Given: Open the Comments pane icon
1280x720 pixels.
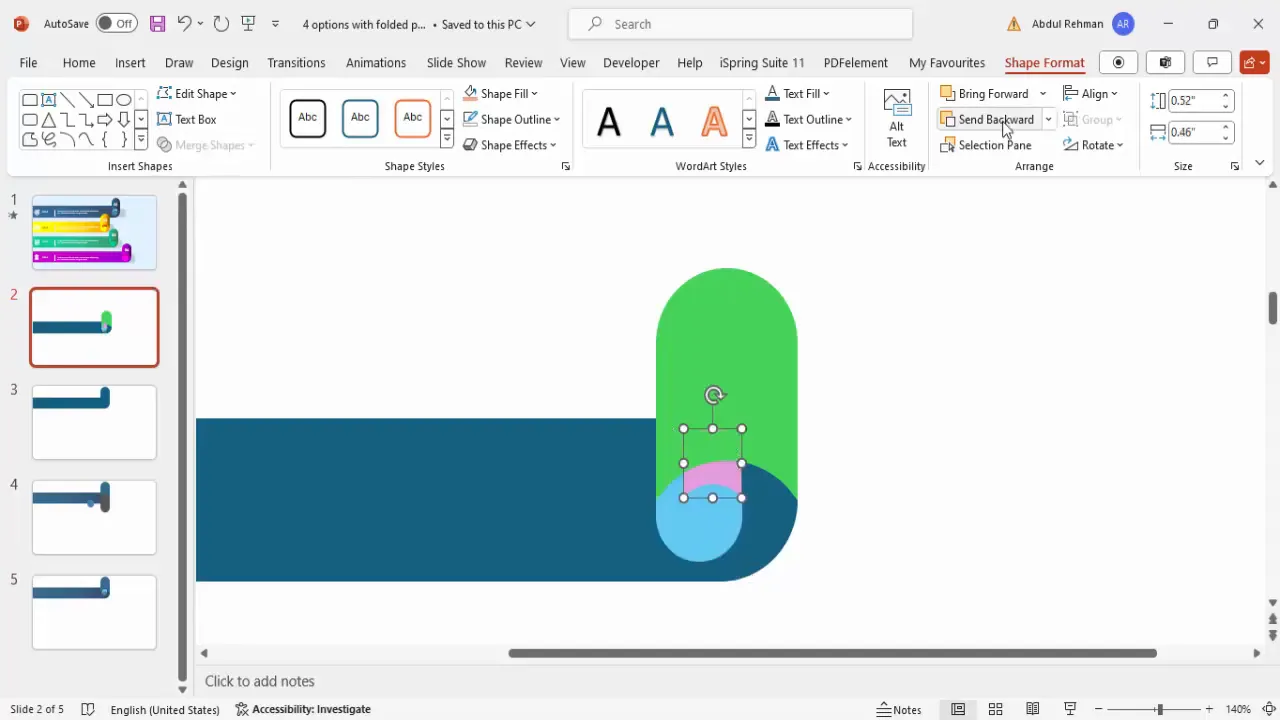Looking at the screenshot, I should point(1212,62).
